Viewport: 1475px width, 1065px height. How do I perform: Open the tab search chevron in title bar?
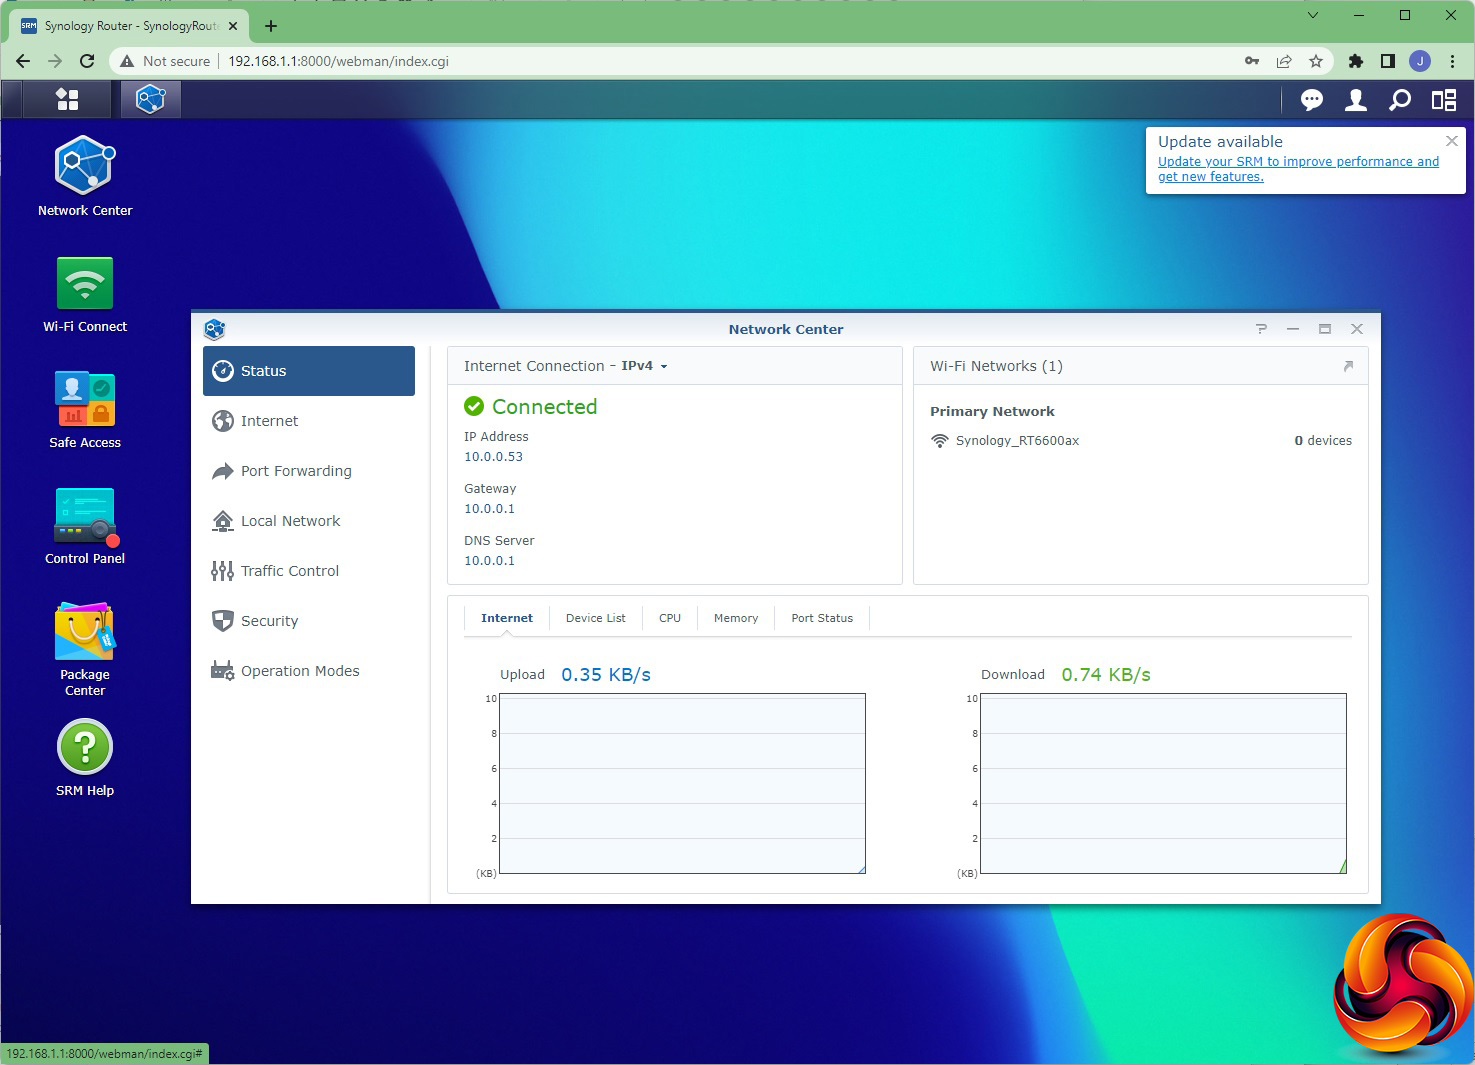click(x=1313, y=15)
